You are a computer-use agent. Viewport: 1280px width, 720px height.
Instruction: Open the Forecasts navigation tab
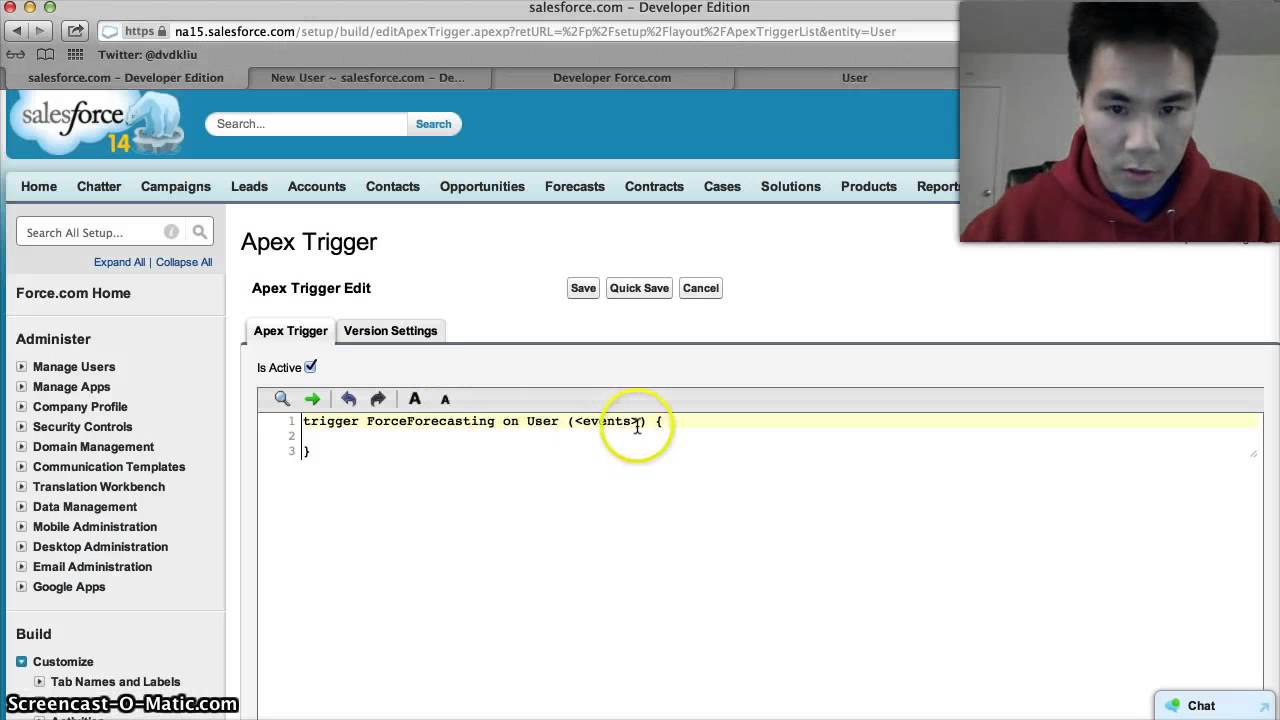(x=575, y=187)
